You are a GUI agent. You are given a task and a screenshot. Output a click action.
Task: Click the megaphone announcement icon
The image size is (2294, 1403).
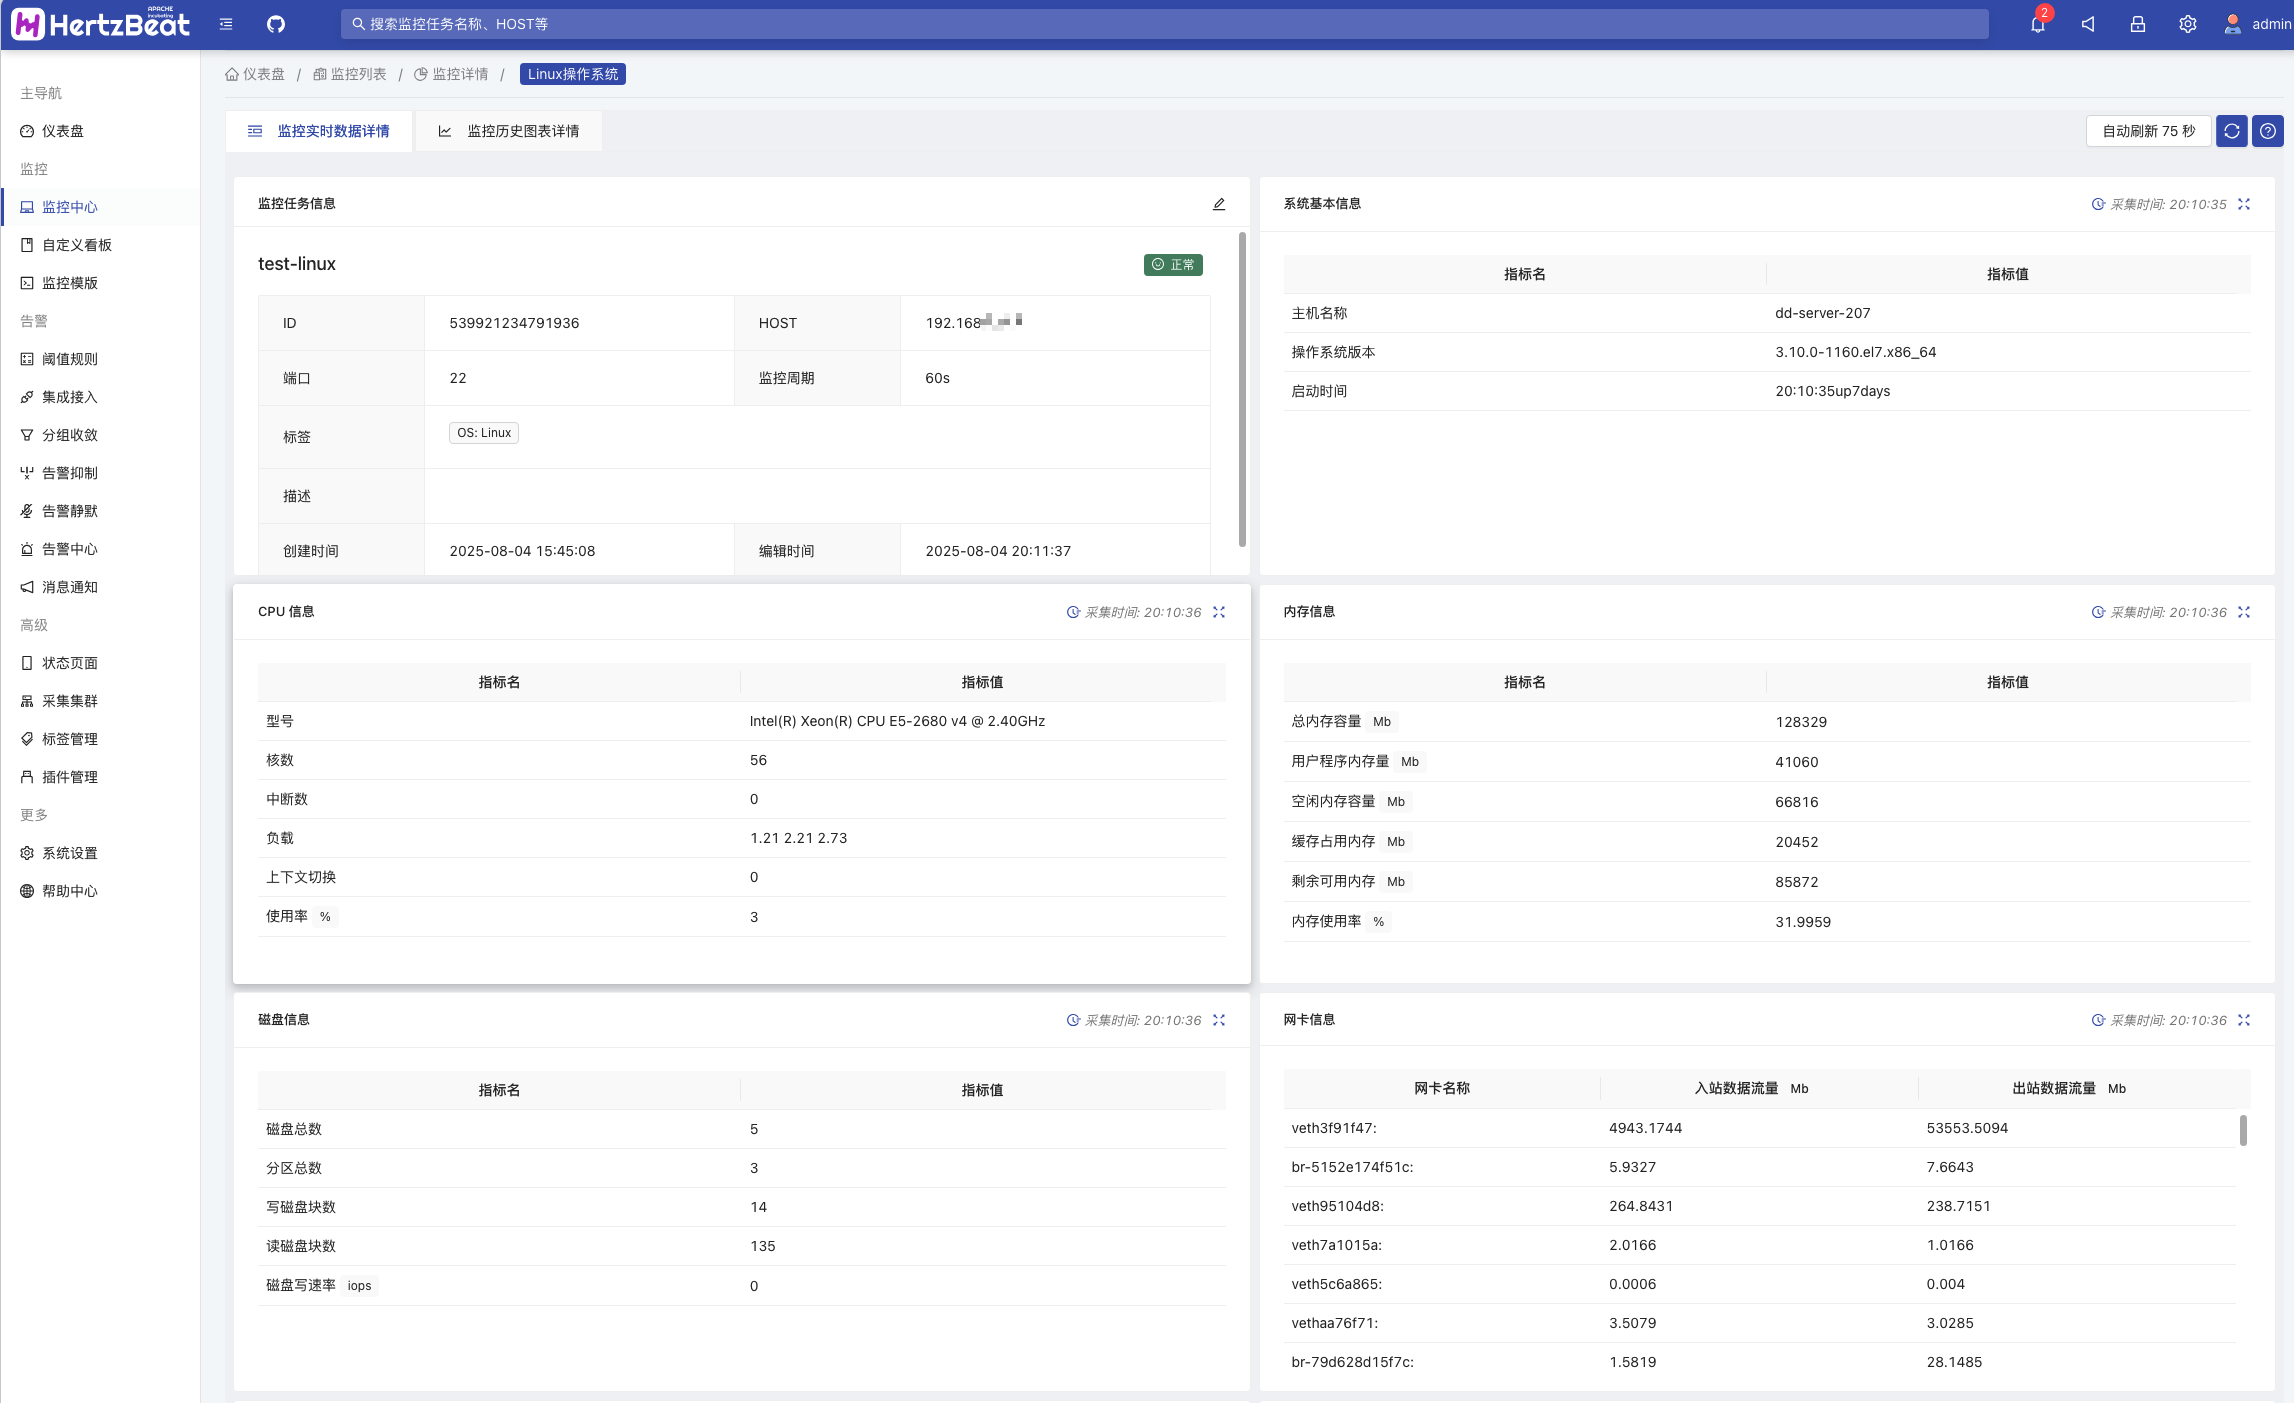click(x=2088, y=24)
